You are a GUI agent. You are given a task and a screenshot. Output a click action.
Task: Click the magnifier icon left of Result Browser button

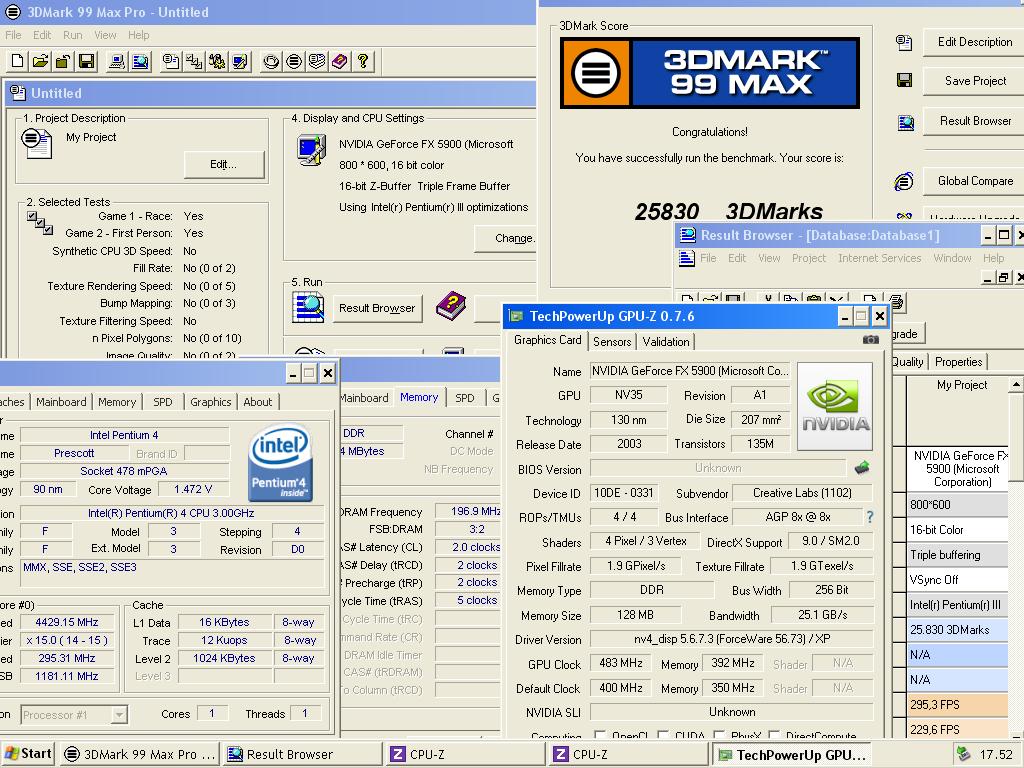(308, 308)
